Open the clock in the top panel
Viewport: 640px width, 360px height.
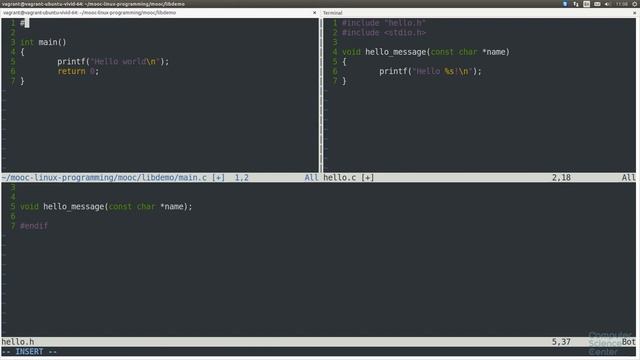(x=622, y=4)
